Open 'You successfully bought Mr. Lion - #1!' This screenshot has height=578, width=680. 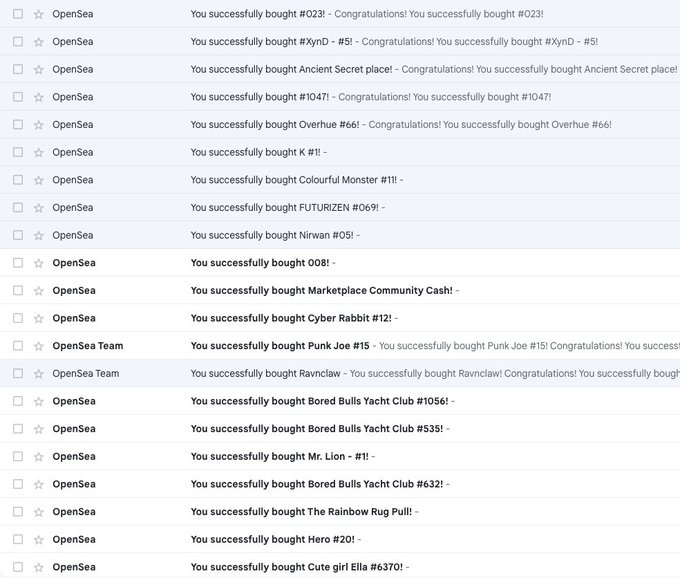coord(279,457)
